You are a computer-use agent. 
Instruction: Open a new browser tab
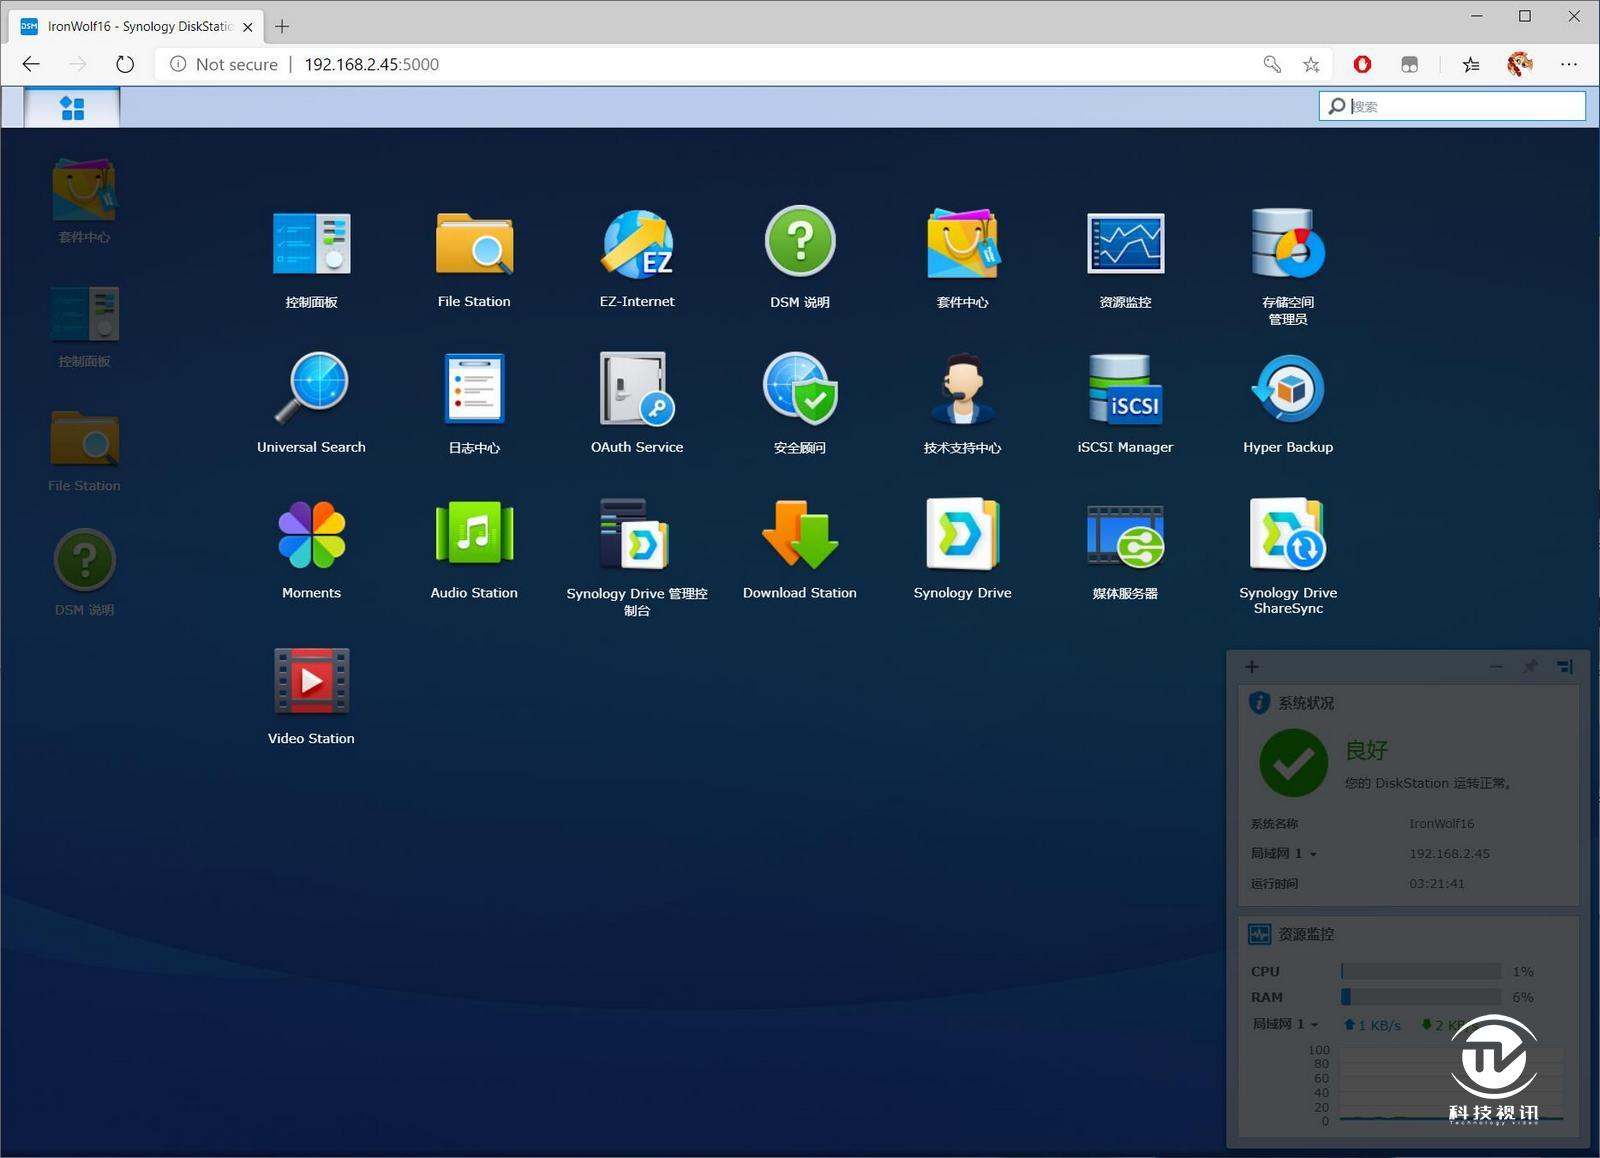282,26
